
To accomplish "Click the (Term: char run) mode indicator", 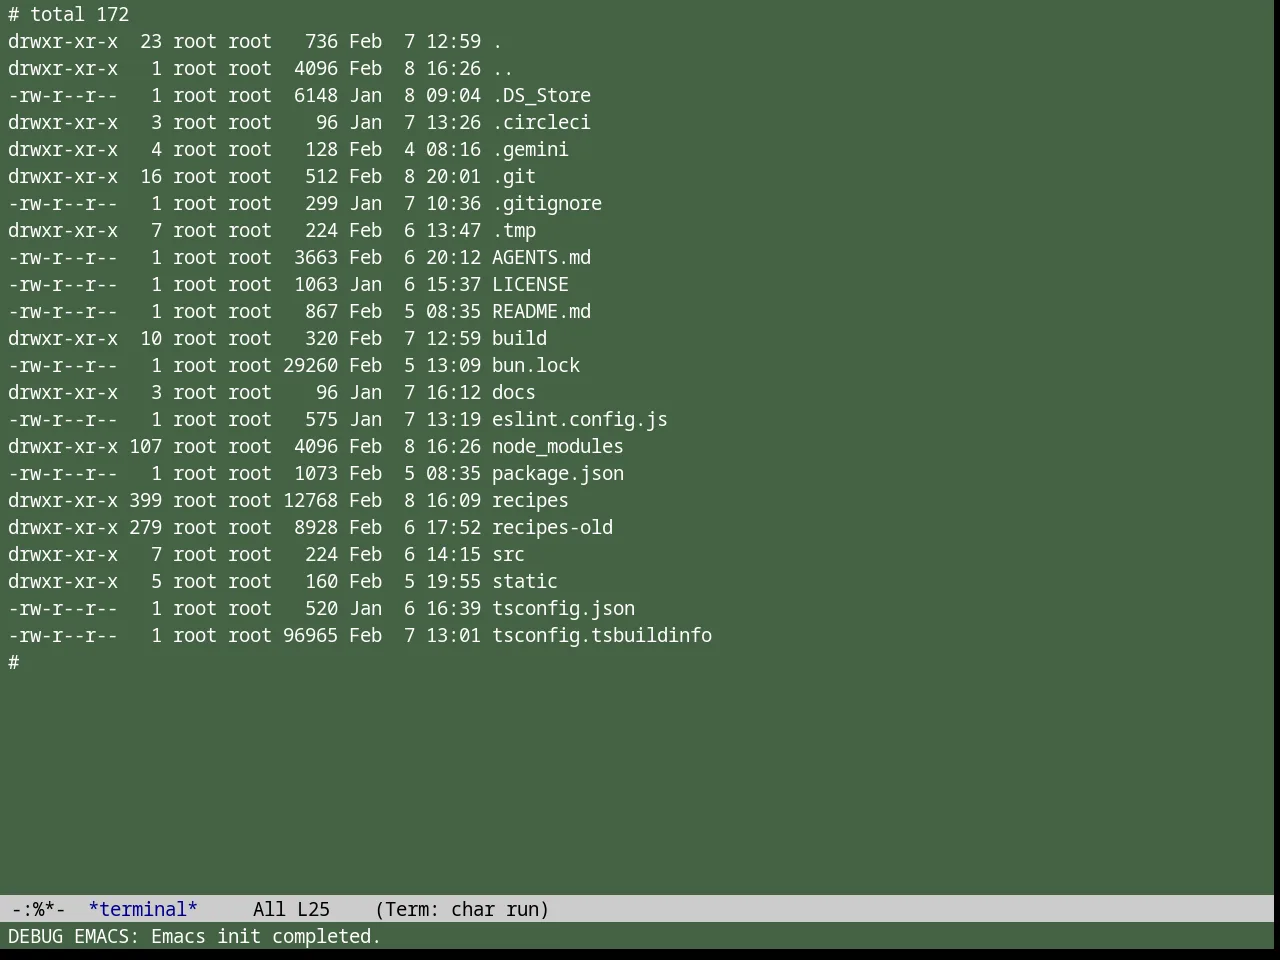I will (x=462, y=910).
